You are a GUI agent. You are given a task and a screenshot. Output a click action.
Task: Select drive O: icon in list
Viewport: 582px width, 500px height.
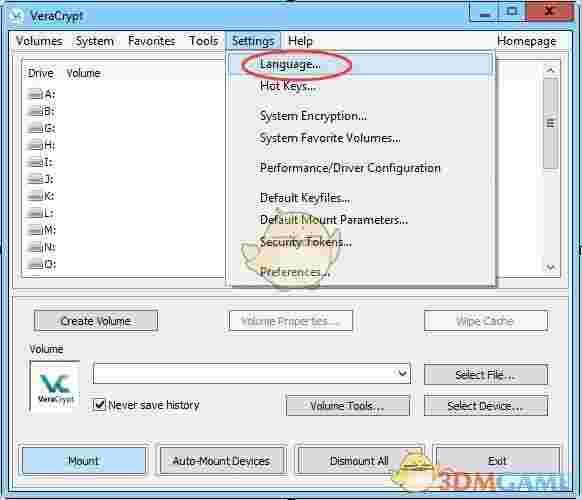pyautogui.click(x=35, y=264)
